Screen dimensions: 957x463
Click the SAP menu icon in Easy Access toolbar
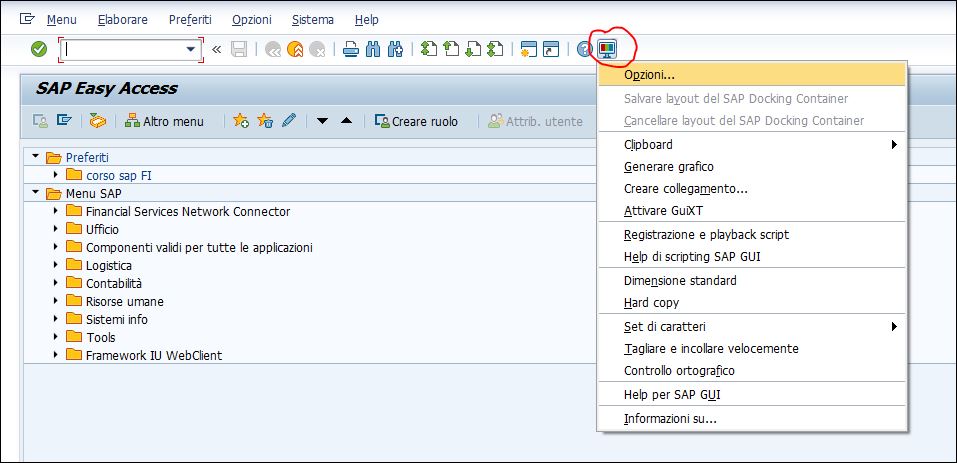coord(64,120)
